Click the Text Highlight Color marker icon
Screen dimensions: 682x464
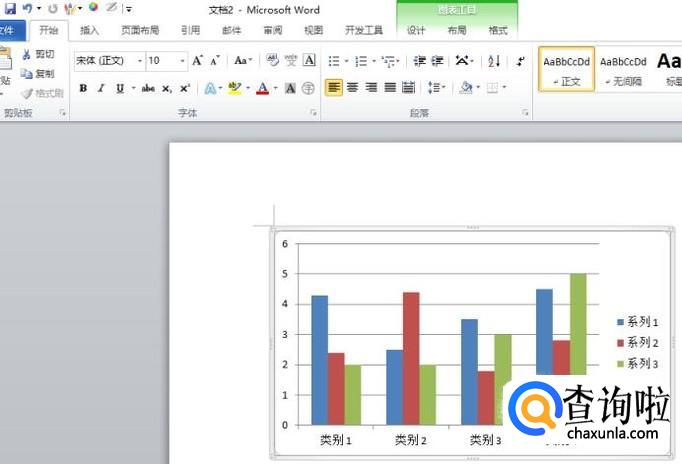click(234, 88)
